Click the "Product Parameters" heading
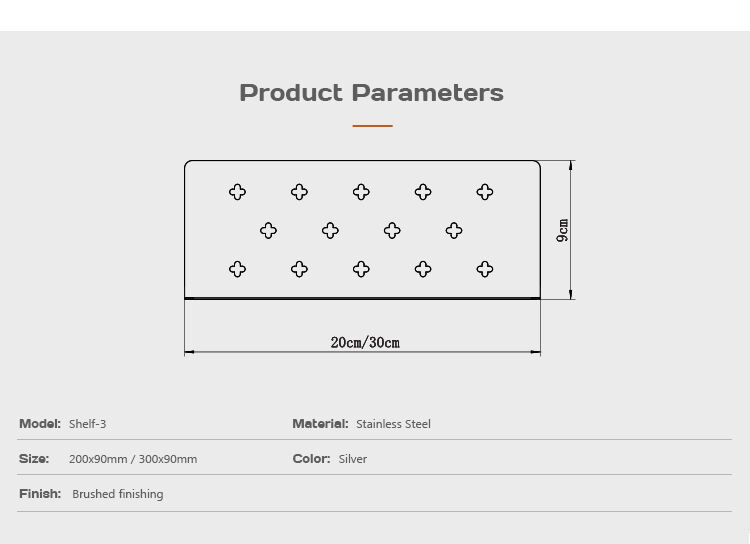 click(371, 93)
